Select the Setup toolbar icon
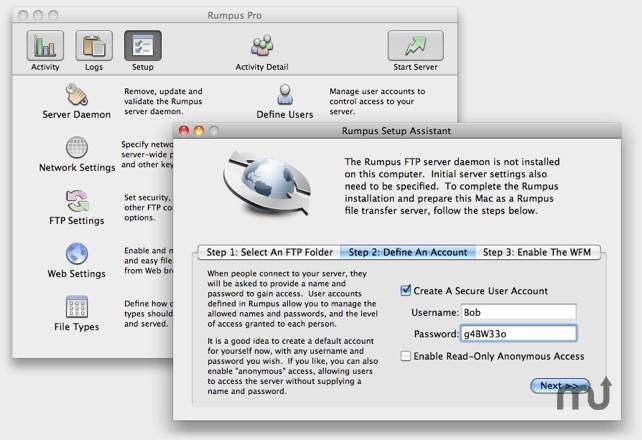The image size is (642, 440). click(x=142, y=45)
